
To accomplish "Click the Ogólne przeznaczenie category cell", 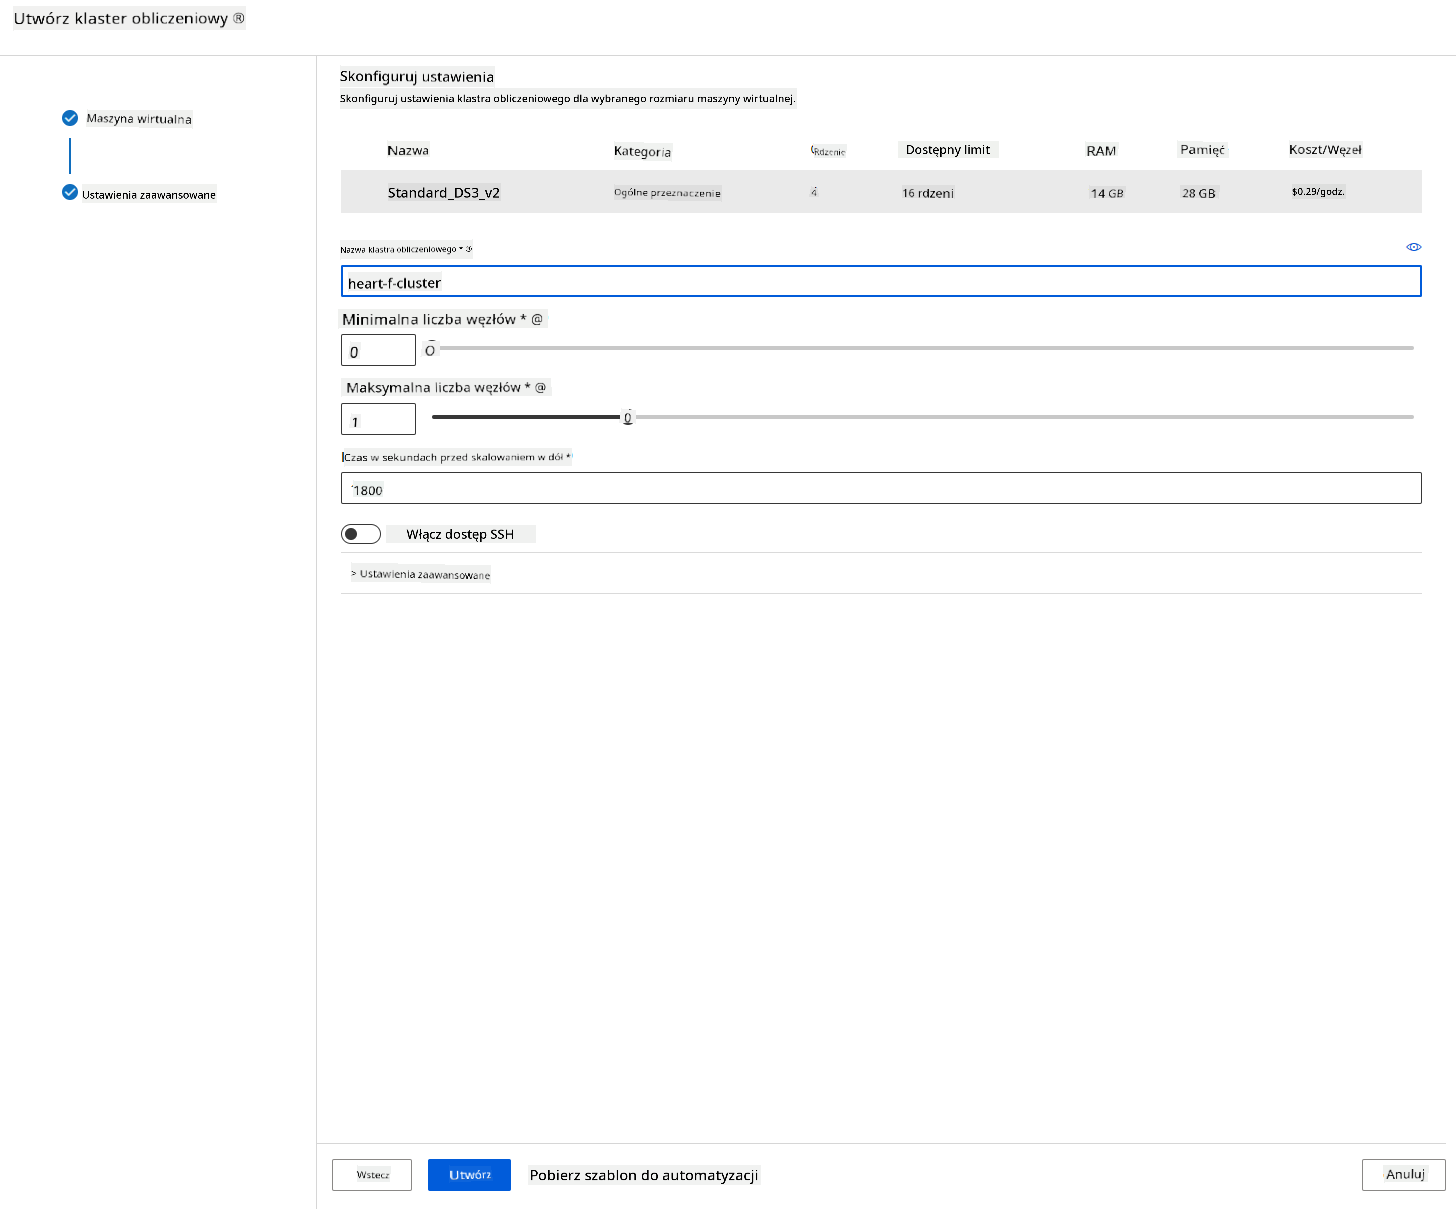I will click(667, 193).
